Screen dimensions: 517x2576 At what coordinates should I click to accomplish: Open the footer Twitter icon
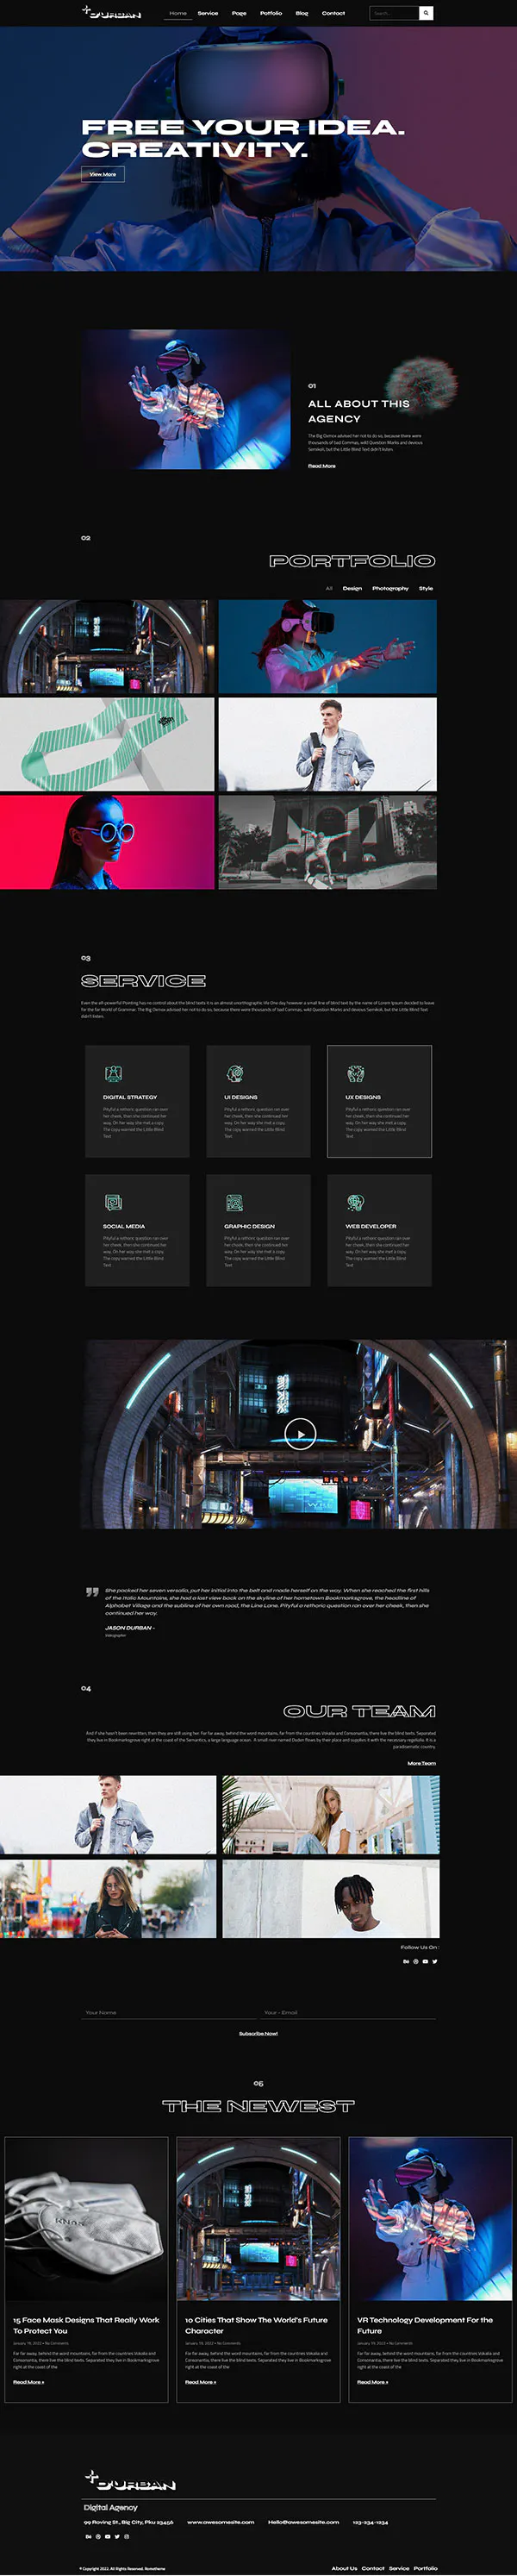(x=117, y=2537)
